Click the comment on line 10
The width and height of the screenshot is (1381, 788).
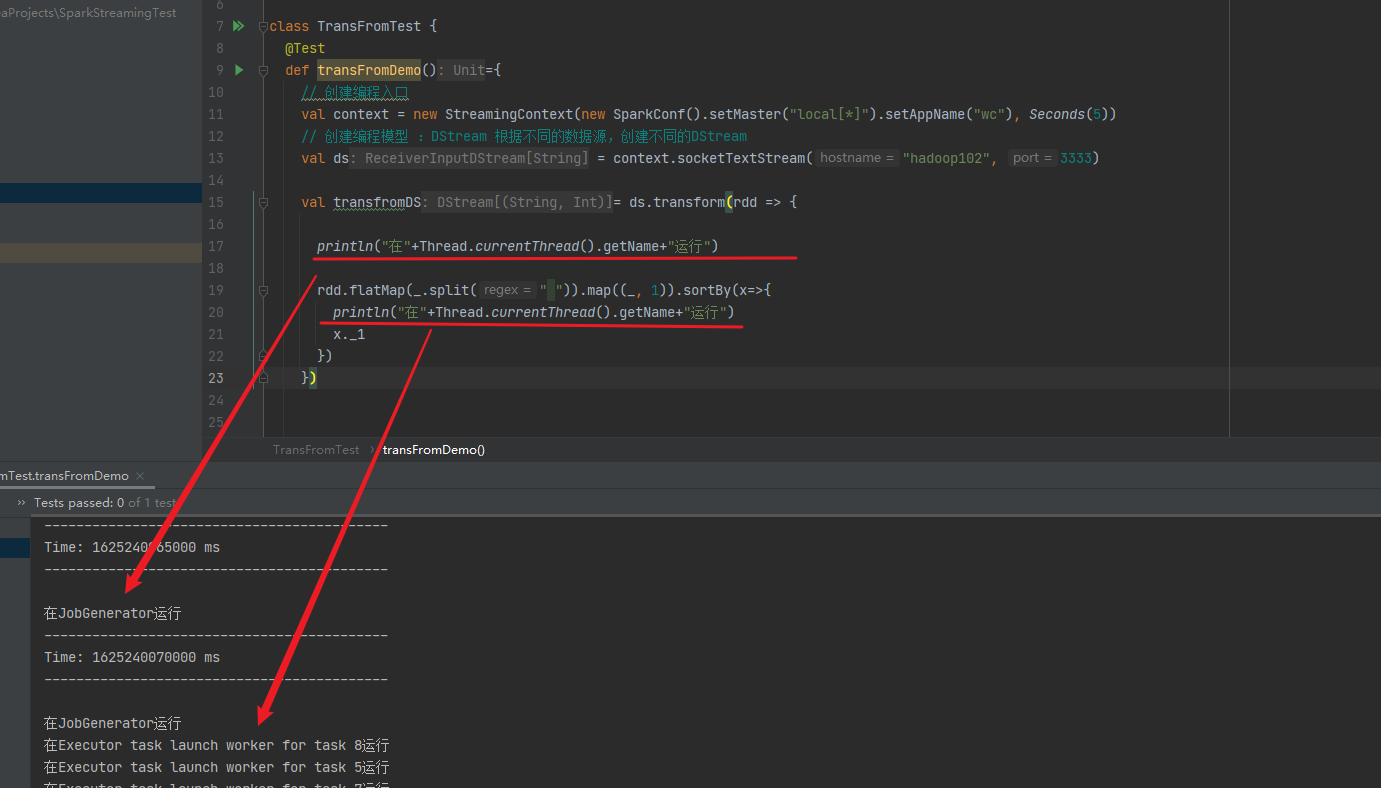point(355,92)
